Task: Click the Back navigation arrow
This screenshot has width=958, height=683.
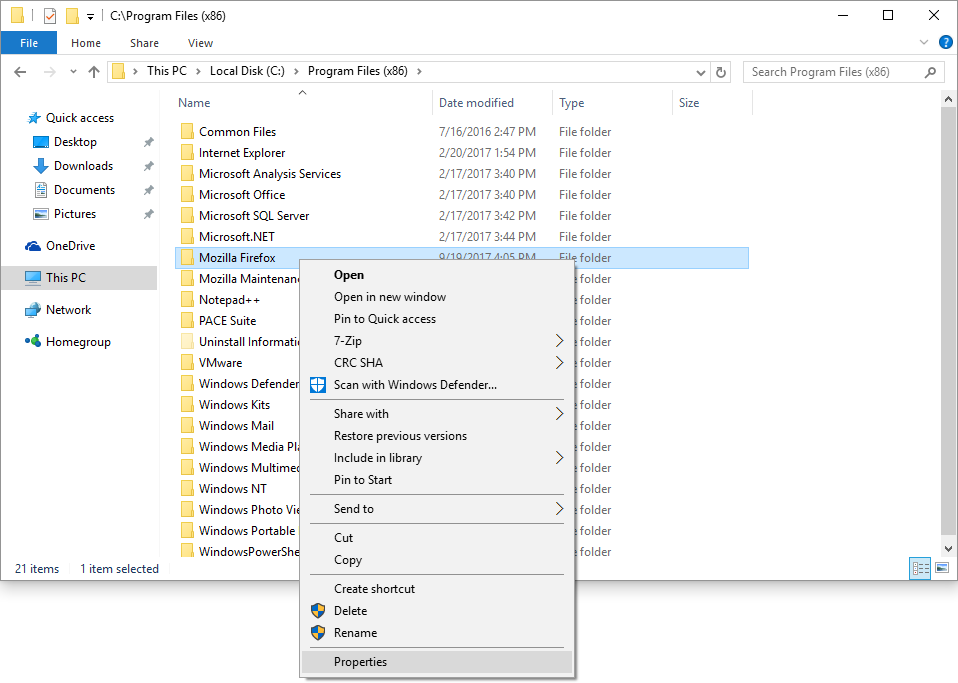Action: 20,72
